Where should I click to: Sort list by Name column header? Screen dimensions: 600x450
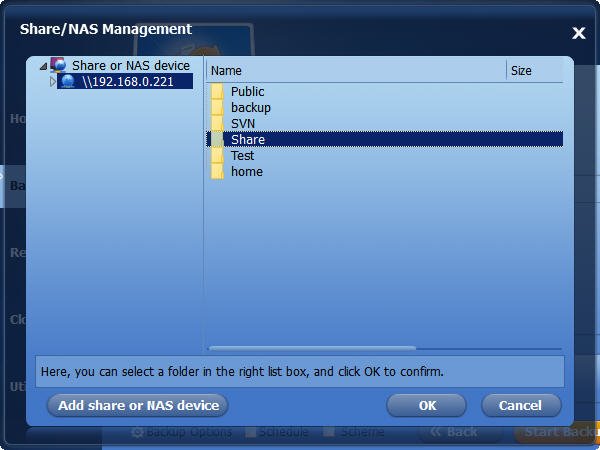[356, 70]
